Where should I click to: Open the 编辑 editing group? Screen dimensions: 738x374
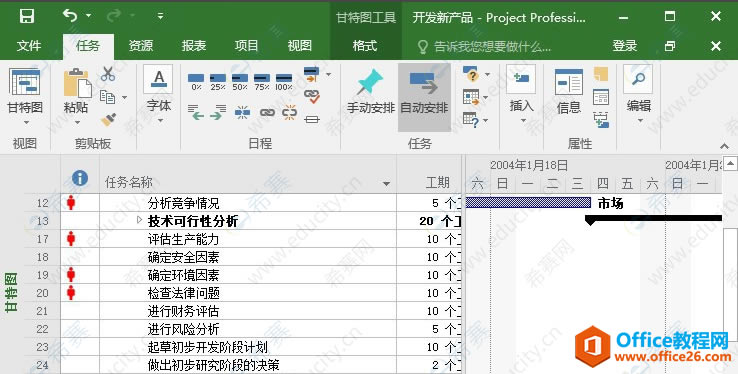tap(639, 94)
